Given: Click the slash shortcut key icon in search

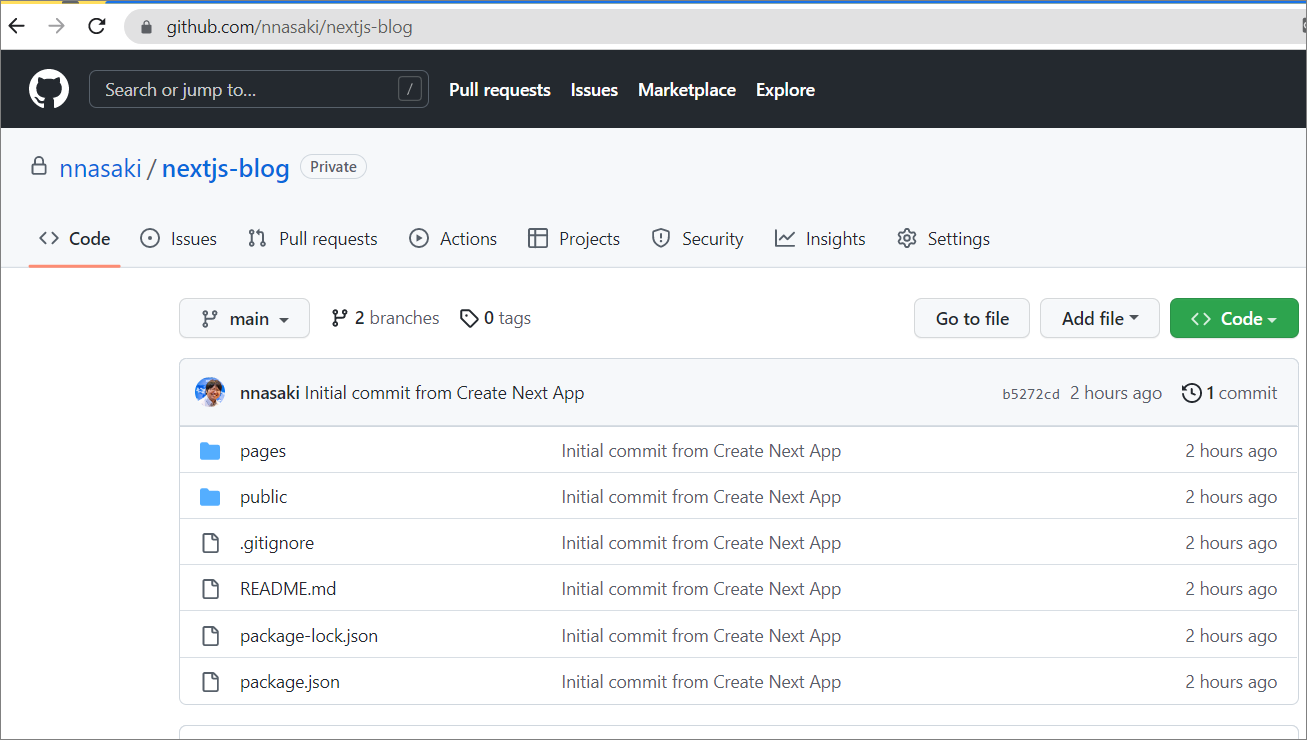Looking at the screenshot, I should coord(409,89).
